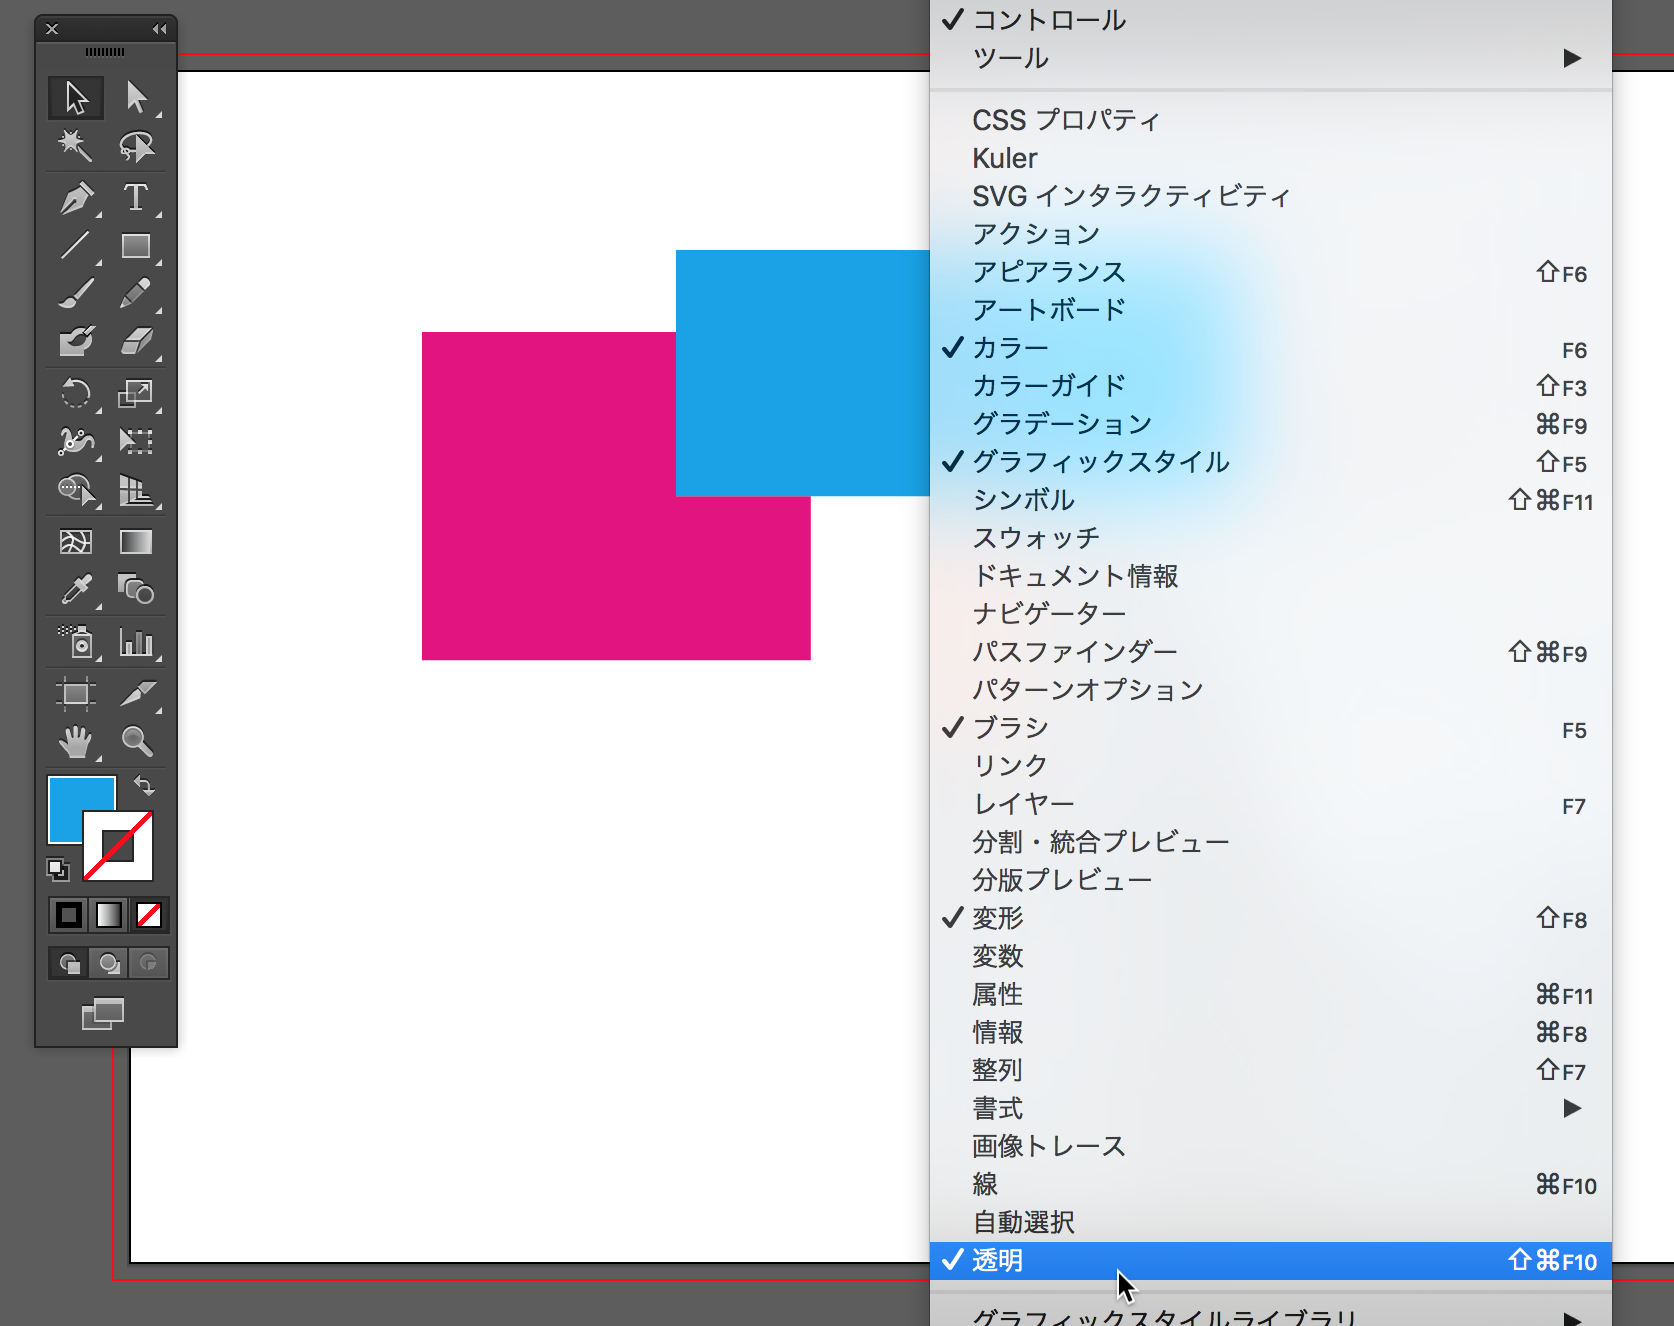Enable Draw Normal mode
Screen dimensions: 1674x1326
tap(69, 963)
